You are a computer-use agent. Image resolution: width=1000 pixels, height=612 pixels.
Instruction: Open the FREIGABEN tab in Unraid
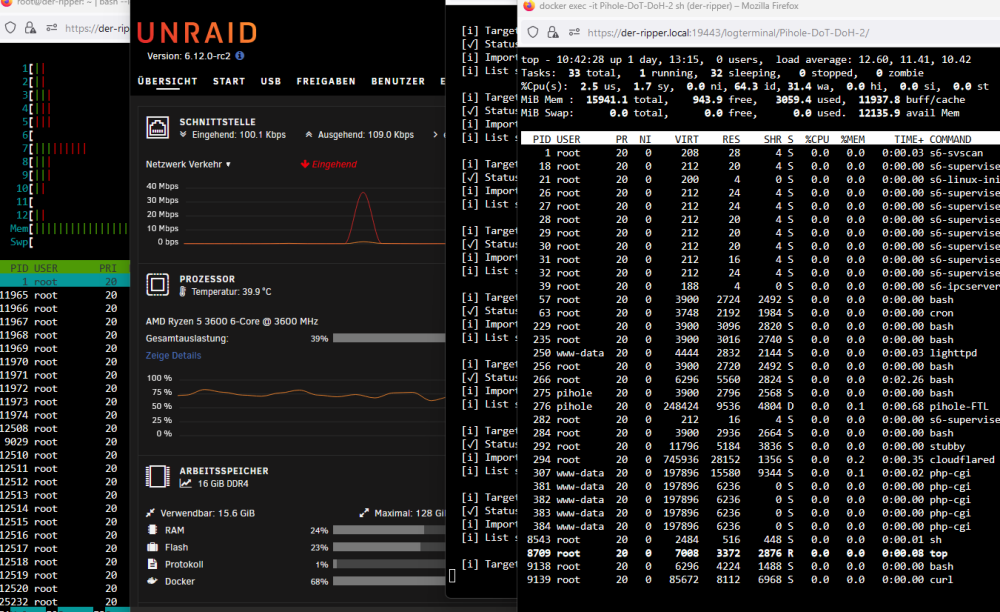point(326,81)
